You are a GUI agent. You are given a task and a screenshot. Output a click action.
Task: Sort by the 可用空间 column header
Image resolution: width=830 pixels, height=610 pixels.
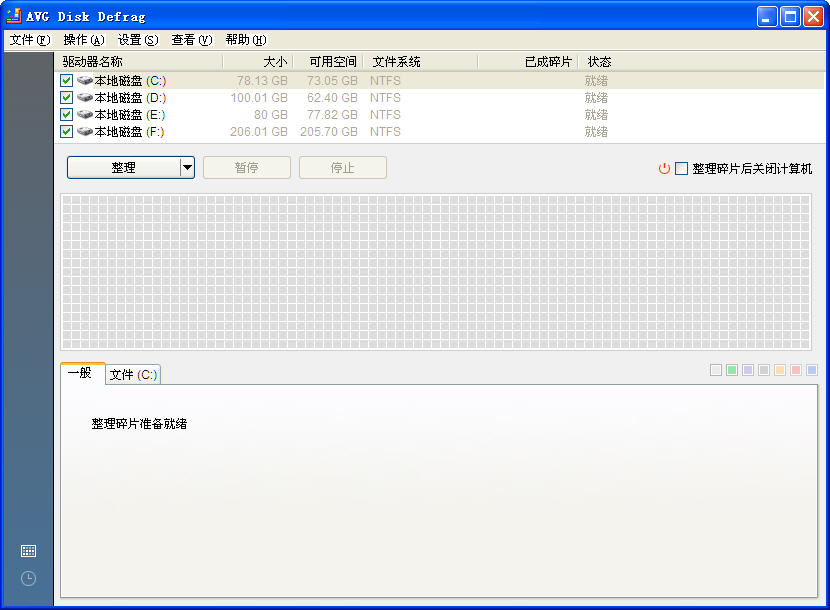click(328, 62)
